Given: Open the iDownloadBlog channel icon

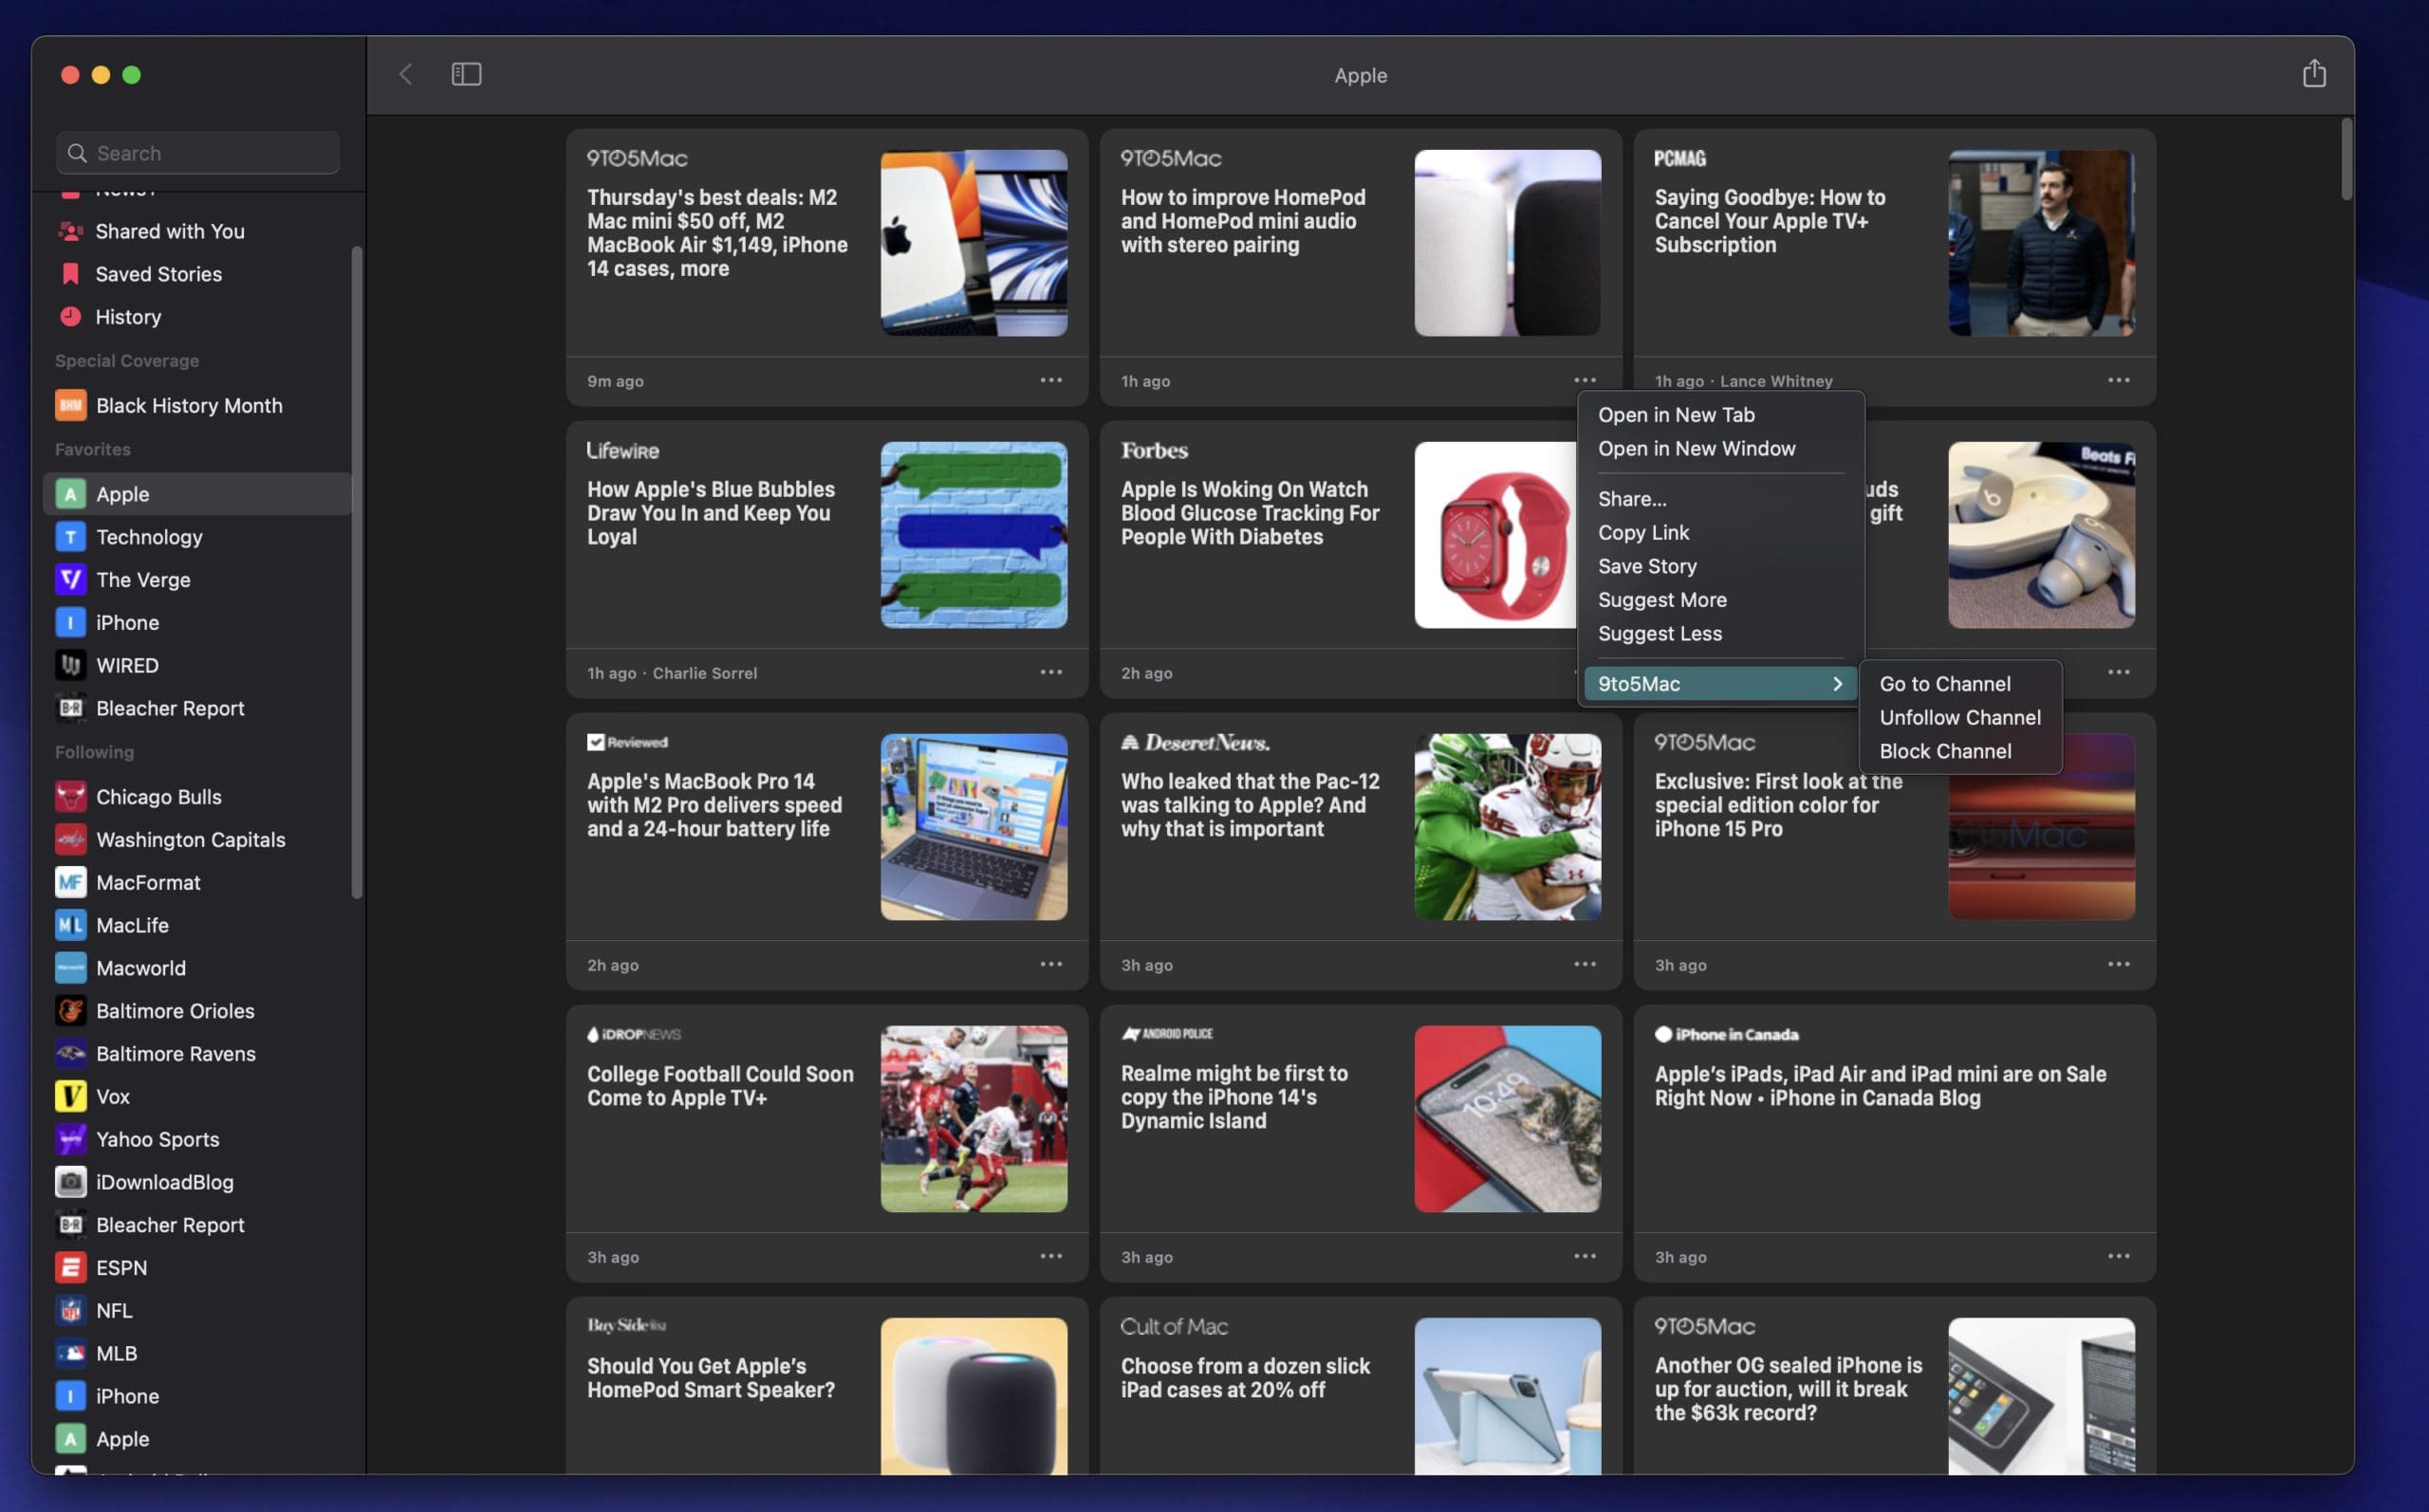Looking at the screenshot, I should click(x=70, y=1182).
